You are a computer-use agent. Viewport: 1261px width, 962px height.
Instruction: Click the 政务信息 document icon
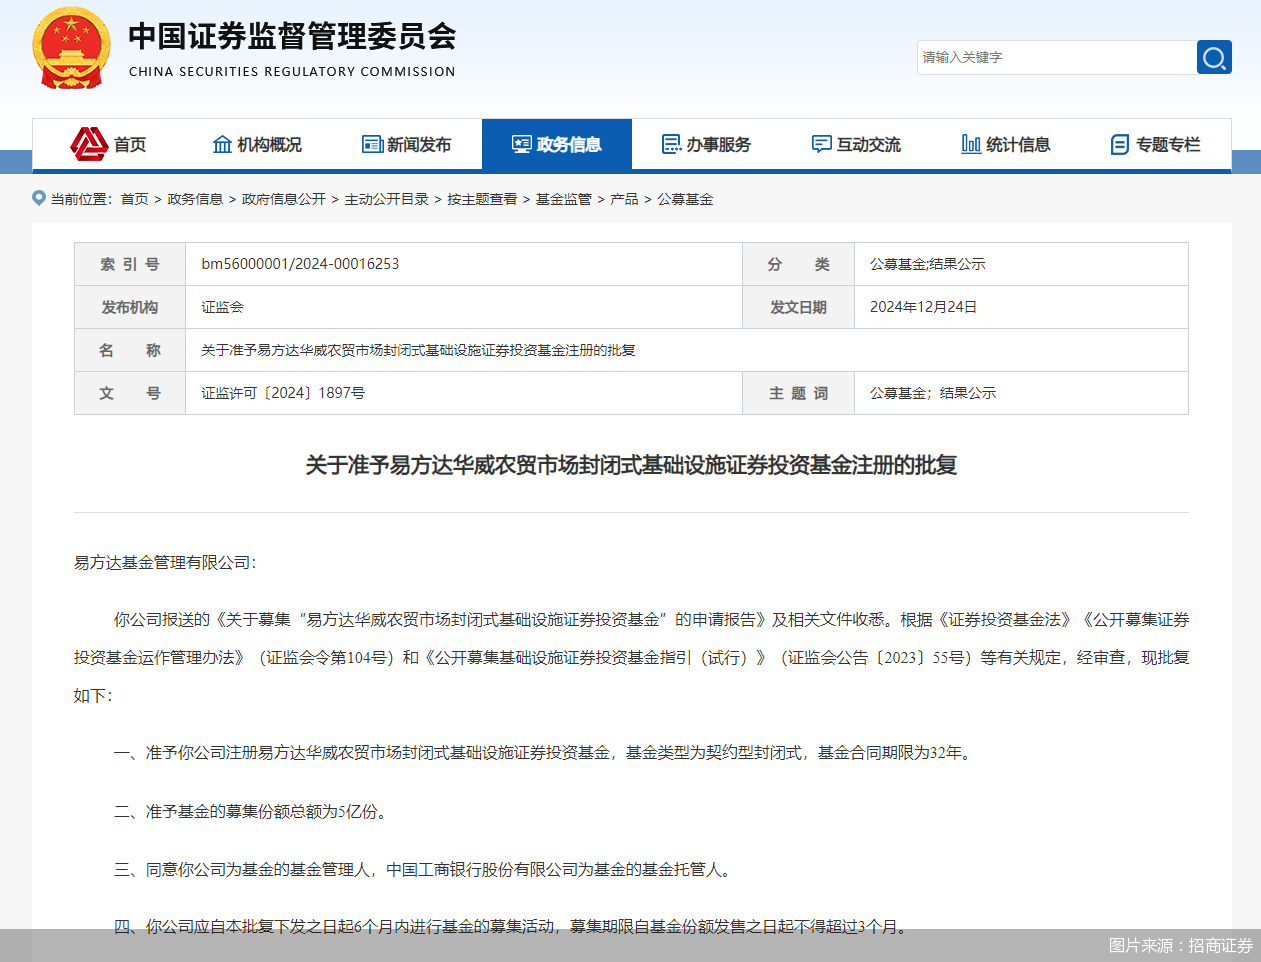pos(519,143)
